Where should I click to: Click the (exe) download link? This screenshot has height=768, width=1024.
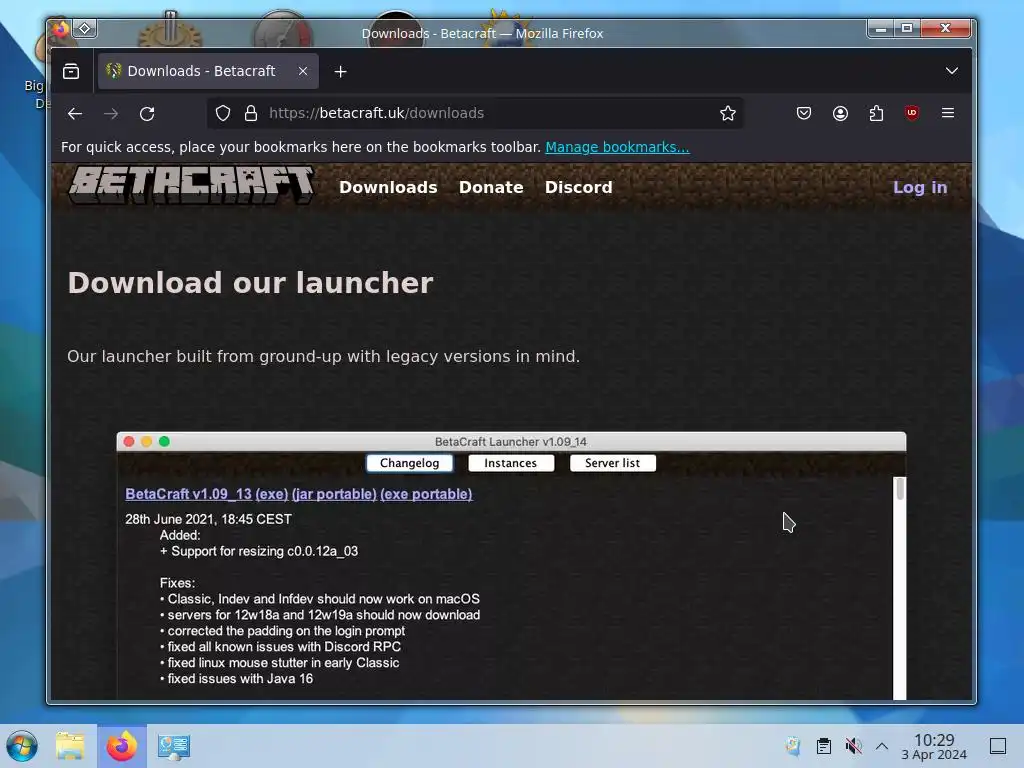272,494
